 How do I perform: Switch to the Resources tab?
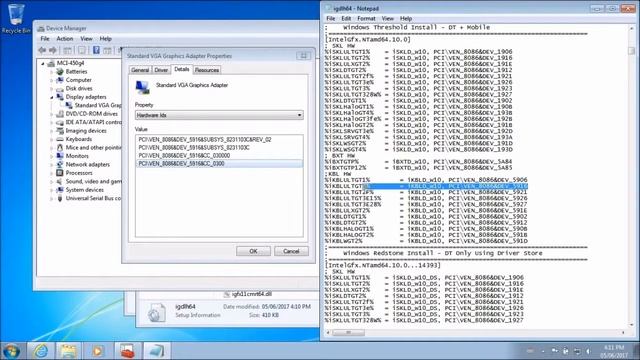[207, 70]
